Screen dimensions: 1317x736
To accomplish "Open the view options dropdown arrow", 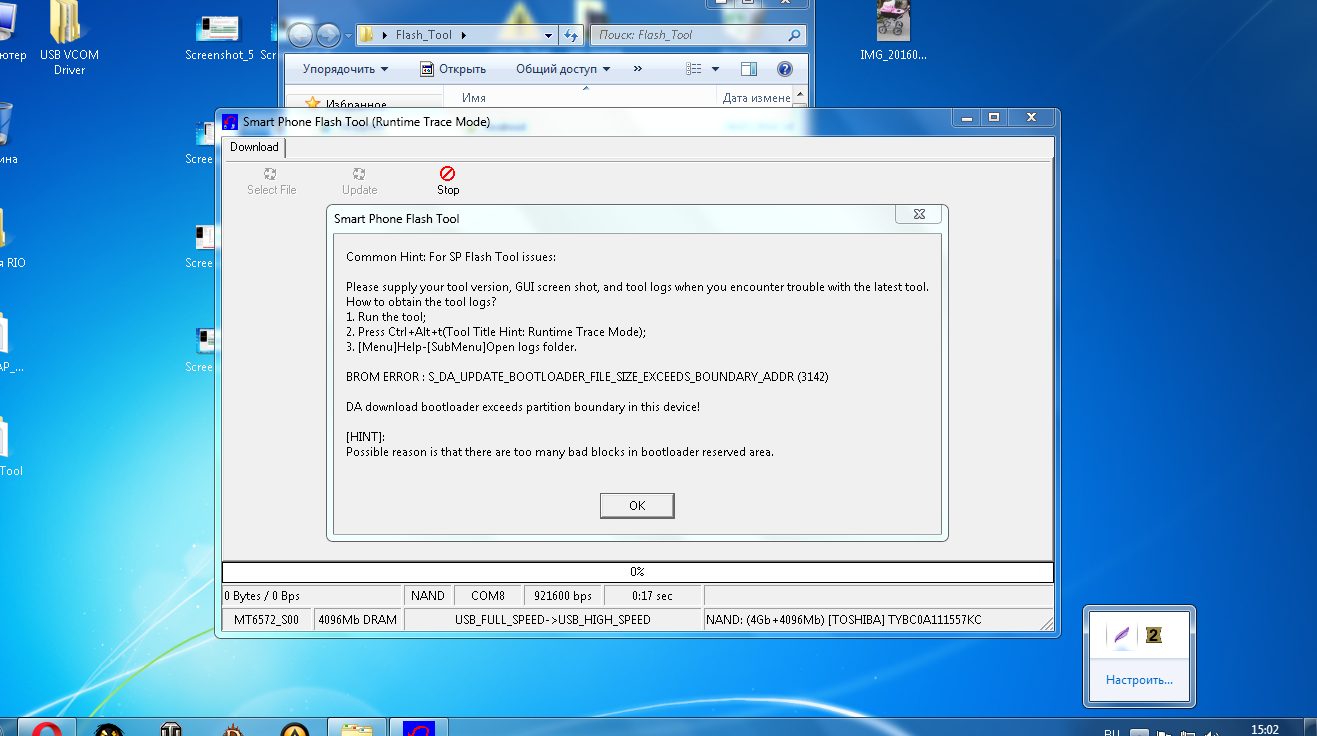I will click(x=715, y=69).
